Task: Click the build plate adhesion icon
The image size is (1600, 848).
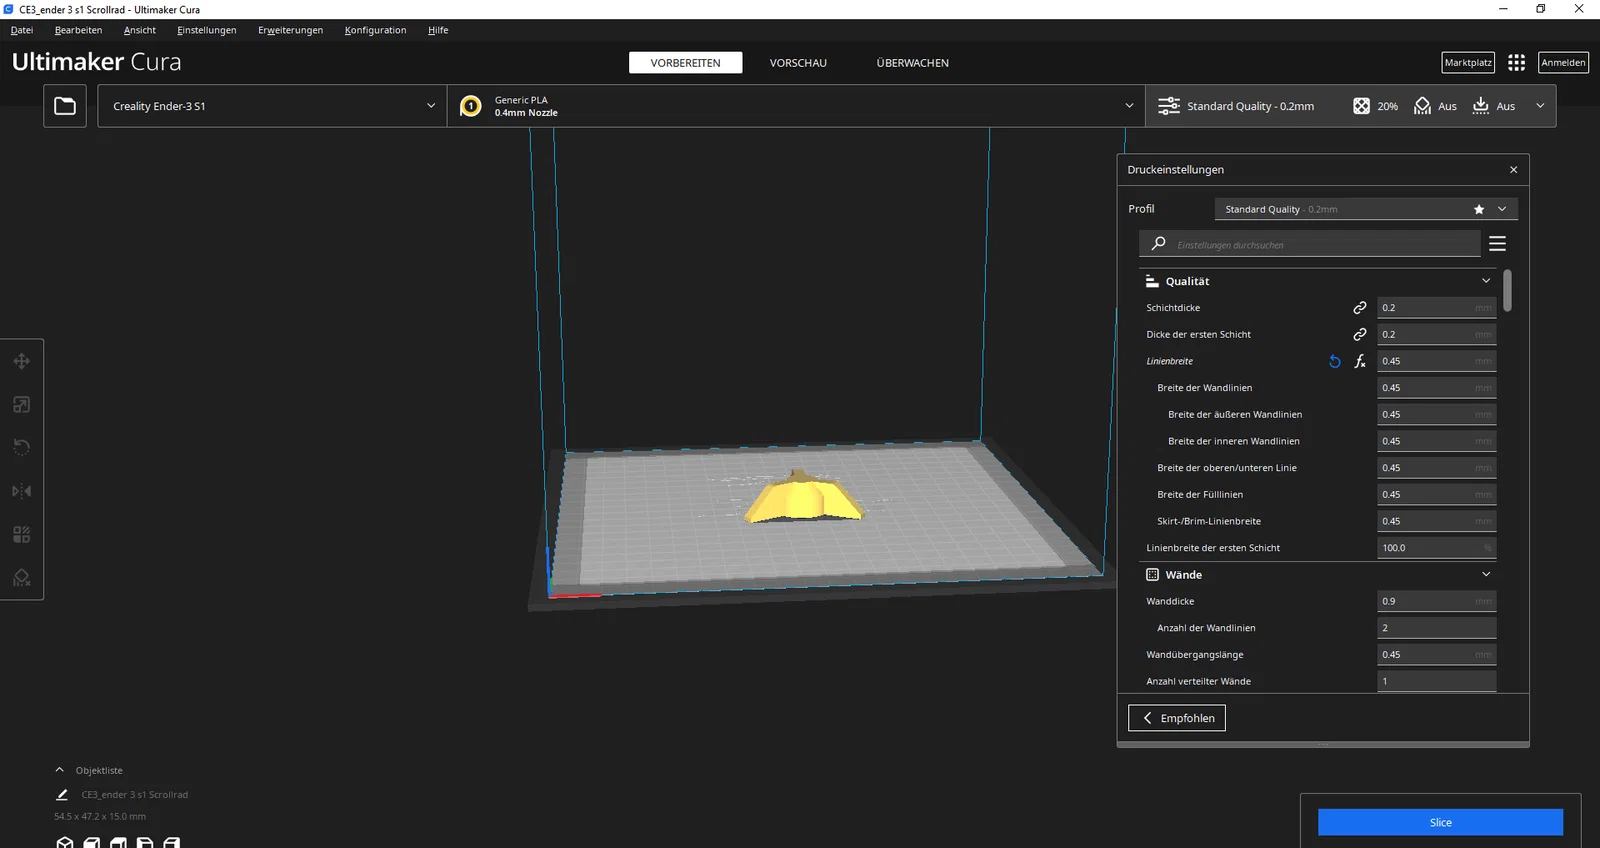Action: (x=1481, y=106)
